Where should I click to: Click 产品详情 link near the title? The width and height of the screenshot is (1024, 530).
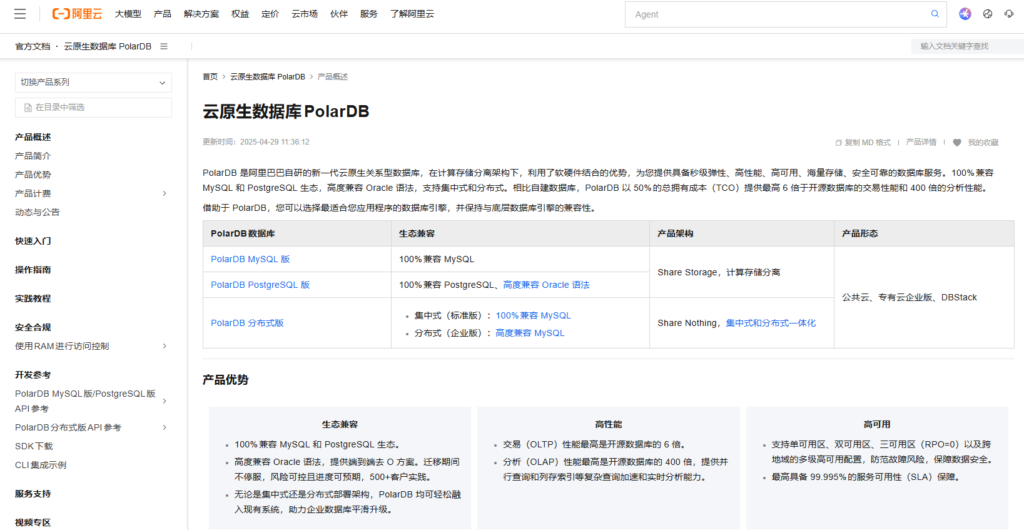921,142
